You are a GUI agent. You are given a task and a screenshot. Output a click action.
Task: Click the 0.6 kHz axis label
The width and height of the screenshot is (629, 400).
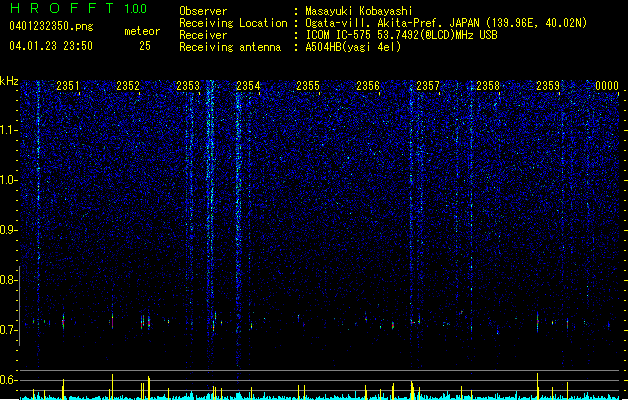pyautogui.click(x=8, y=380)
